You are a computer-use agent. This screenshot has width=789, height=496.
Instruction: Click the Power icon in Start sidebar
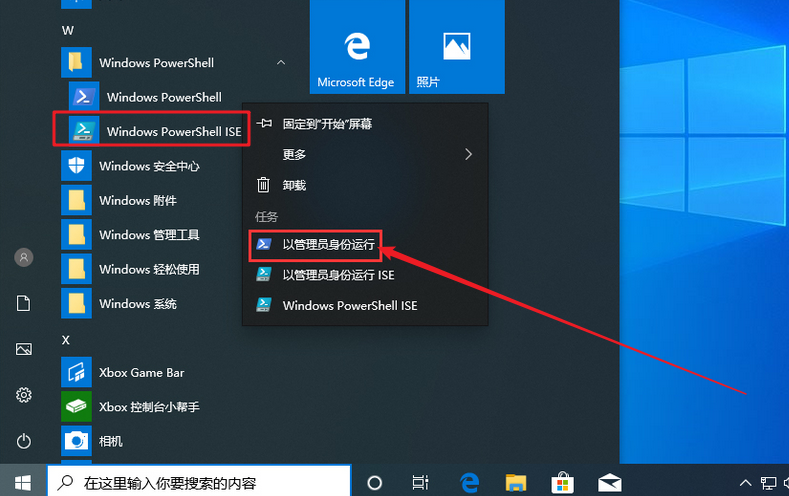tap(24, 441)
